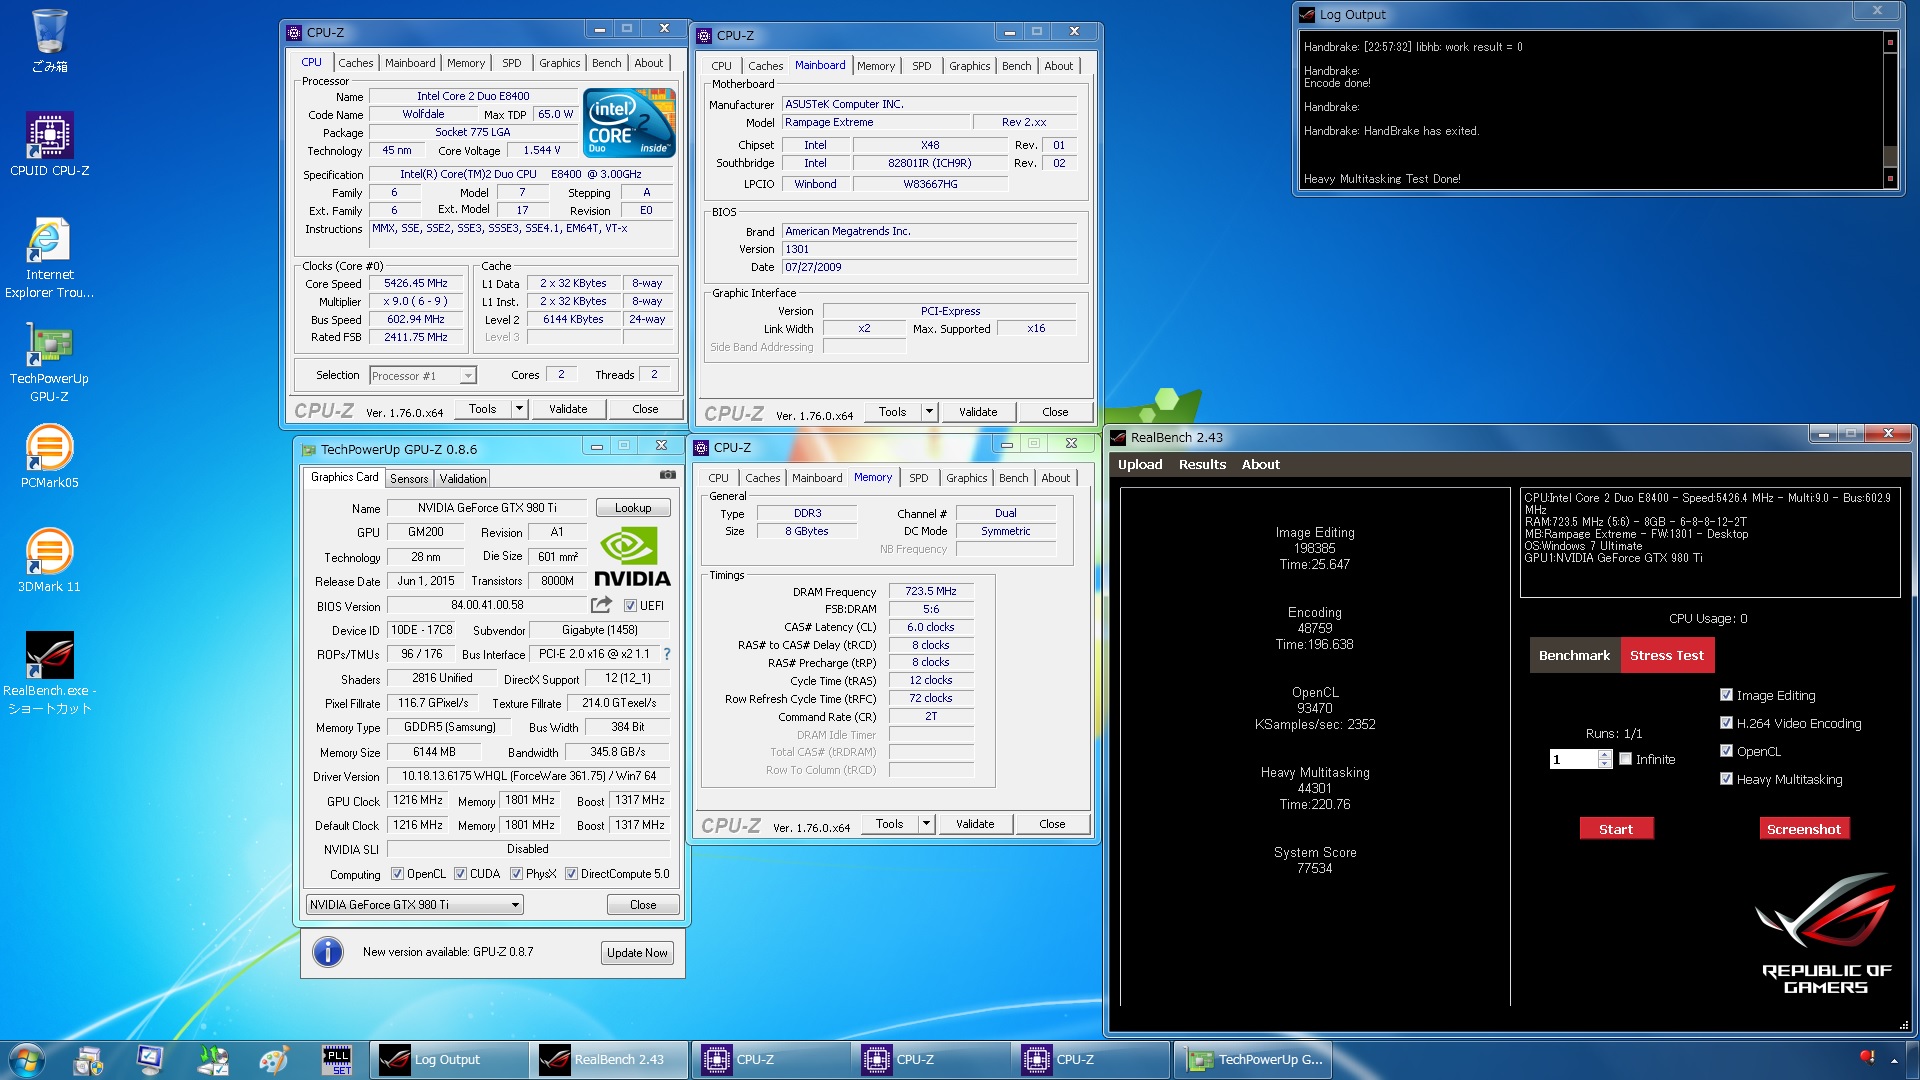The width and height of the screenshot is (1920, 1080).
Task: Click the Intel Core 2 Duo logo
Action: pyautogui.click(x=629, y=123)
